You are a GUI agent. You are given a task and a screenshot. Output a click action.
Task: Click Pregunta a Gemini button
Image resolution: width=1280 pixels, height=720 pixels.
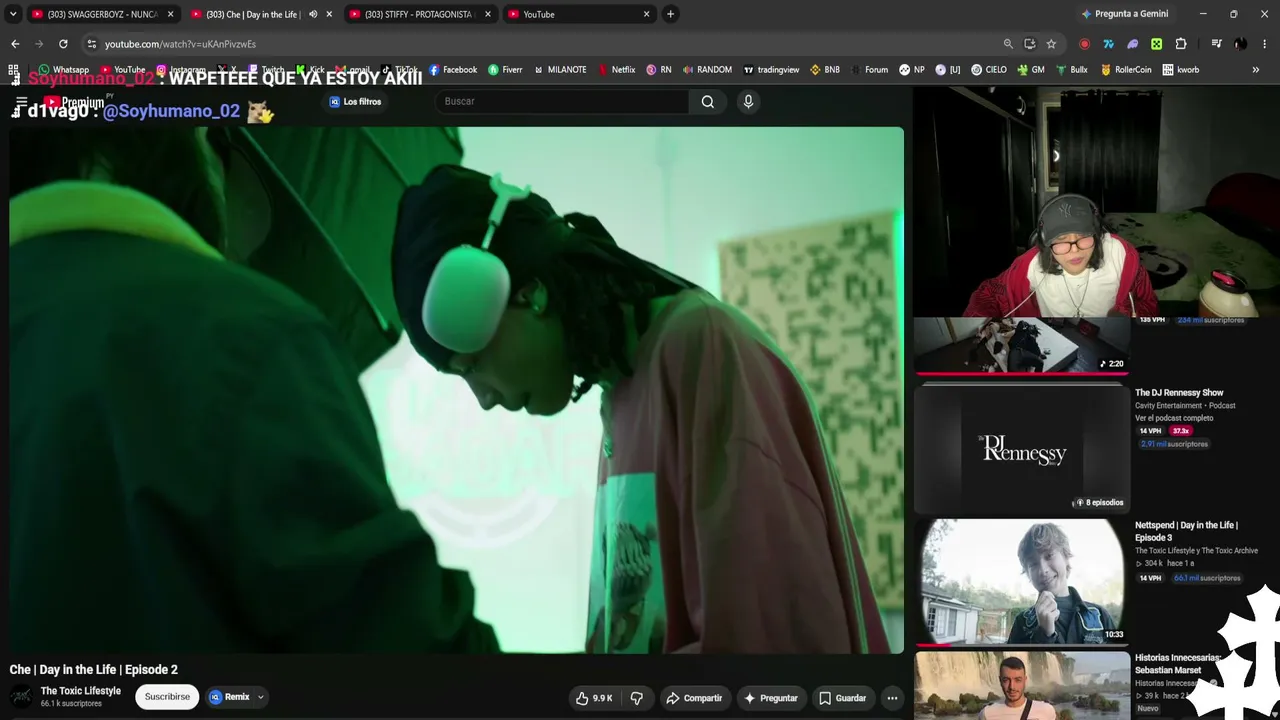[1124, 14]
